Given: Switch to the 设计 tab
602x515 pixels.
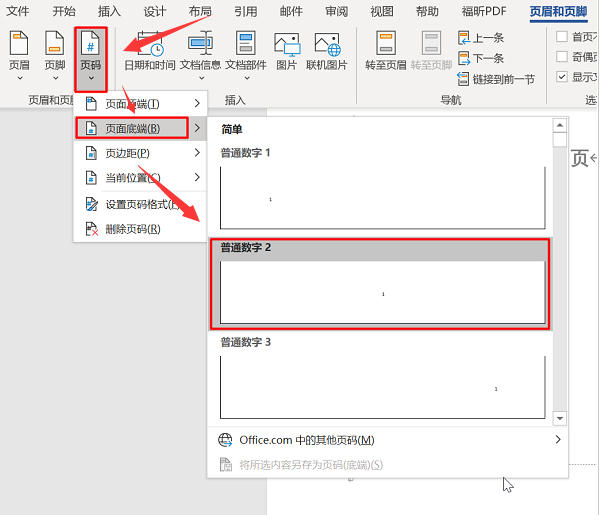Looking at the screenshot, I should 155,12.
